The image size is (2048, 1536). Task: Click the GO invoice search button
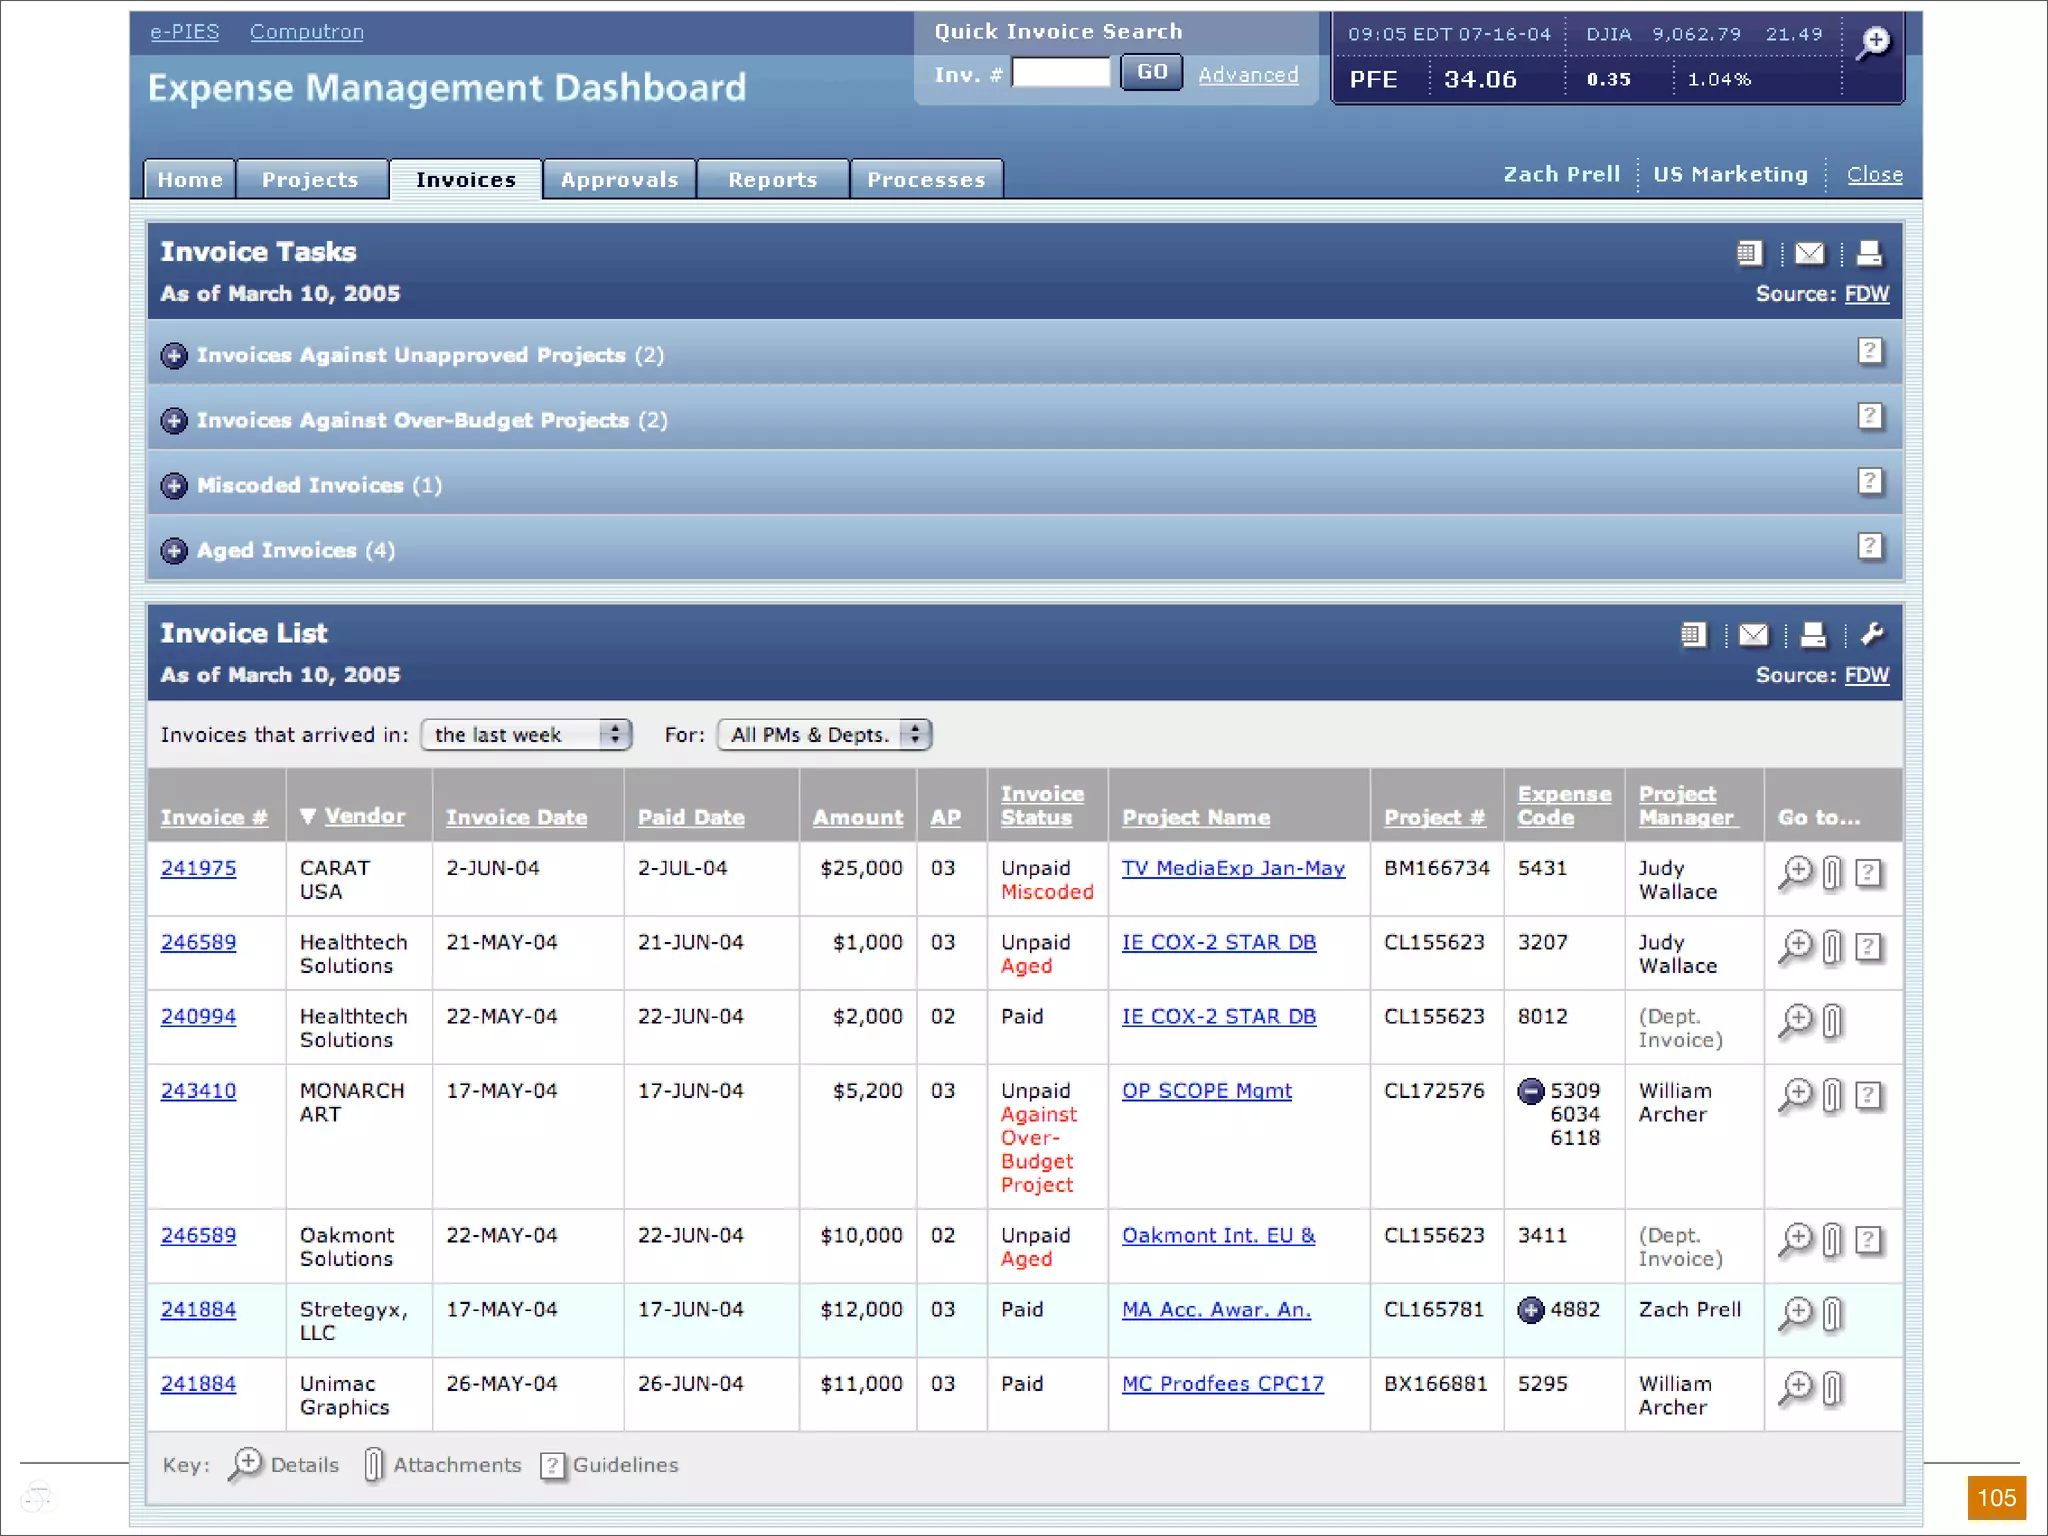[1151, 73]
